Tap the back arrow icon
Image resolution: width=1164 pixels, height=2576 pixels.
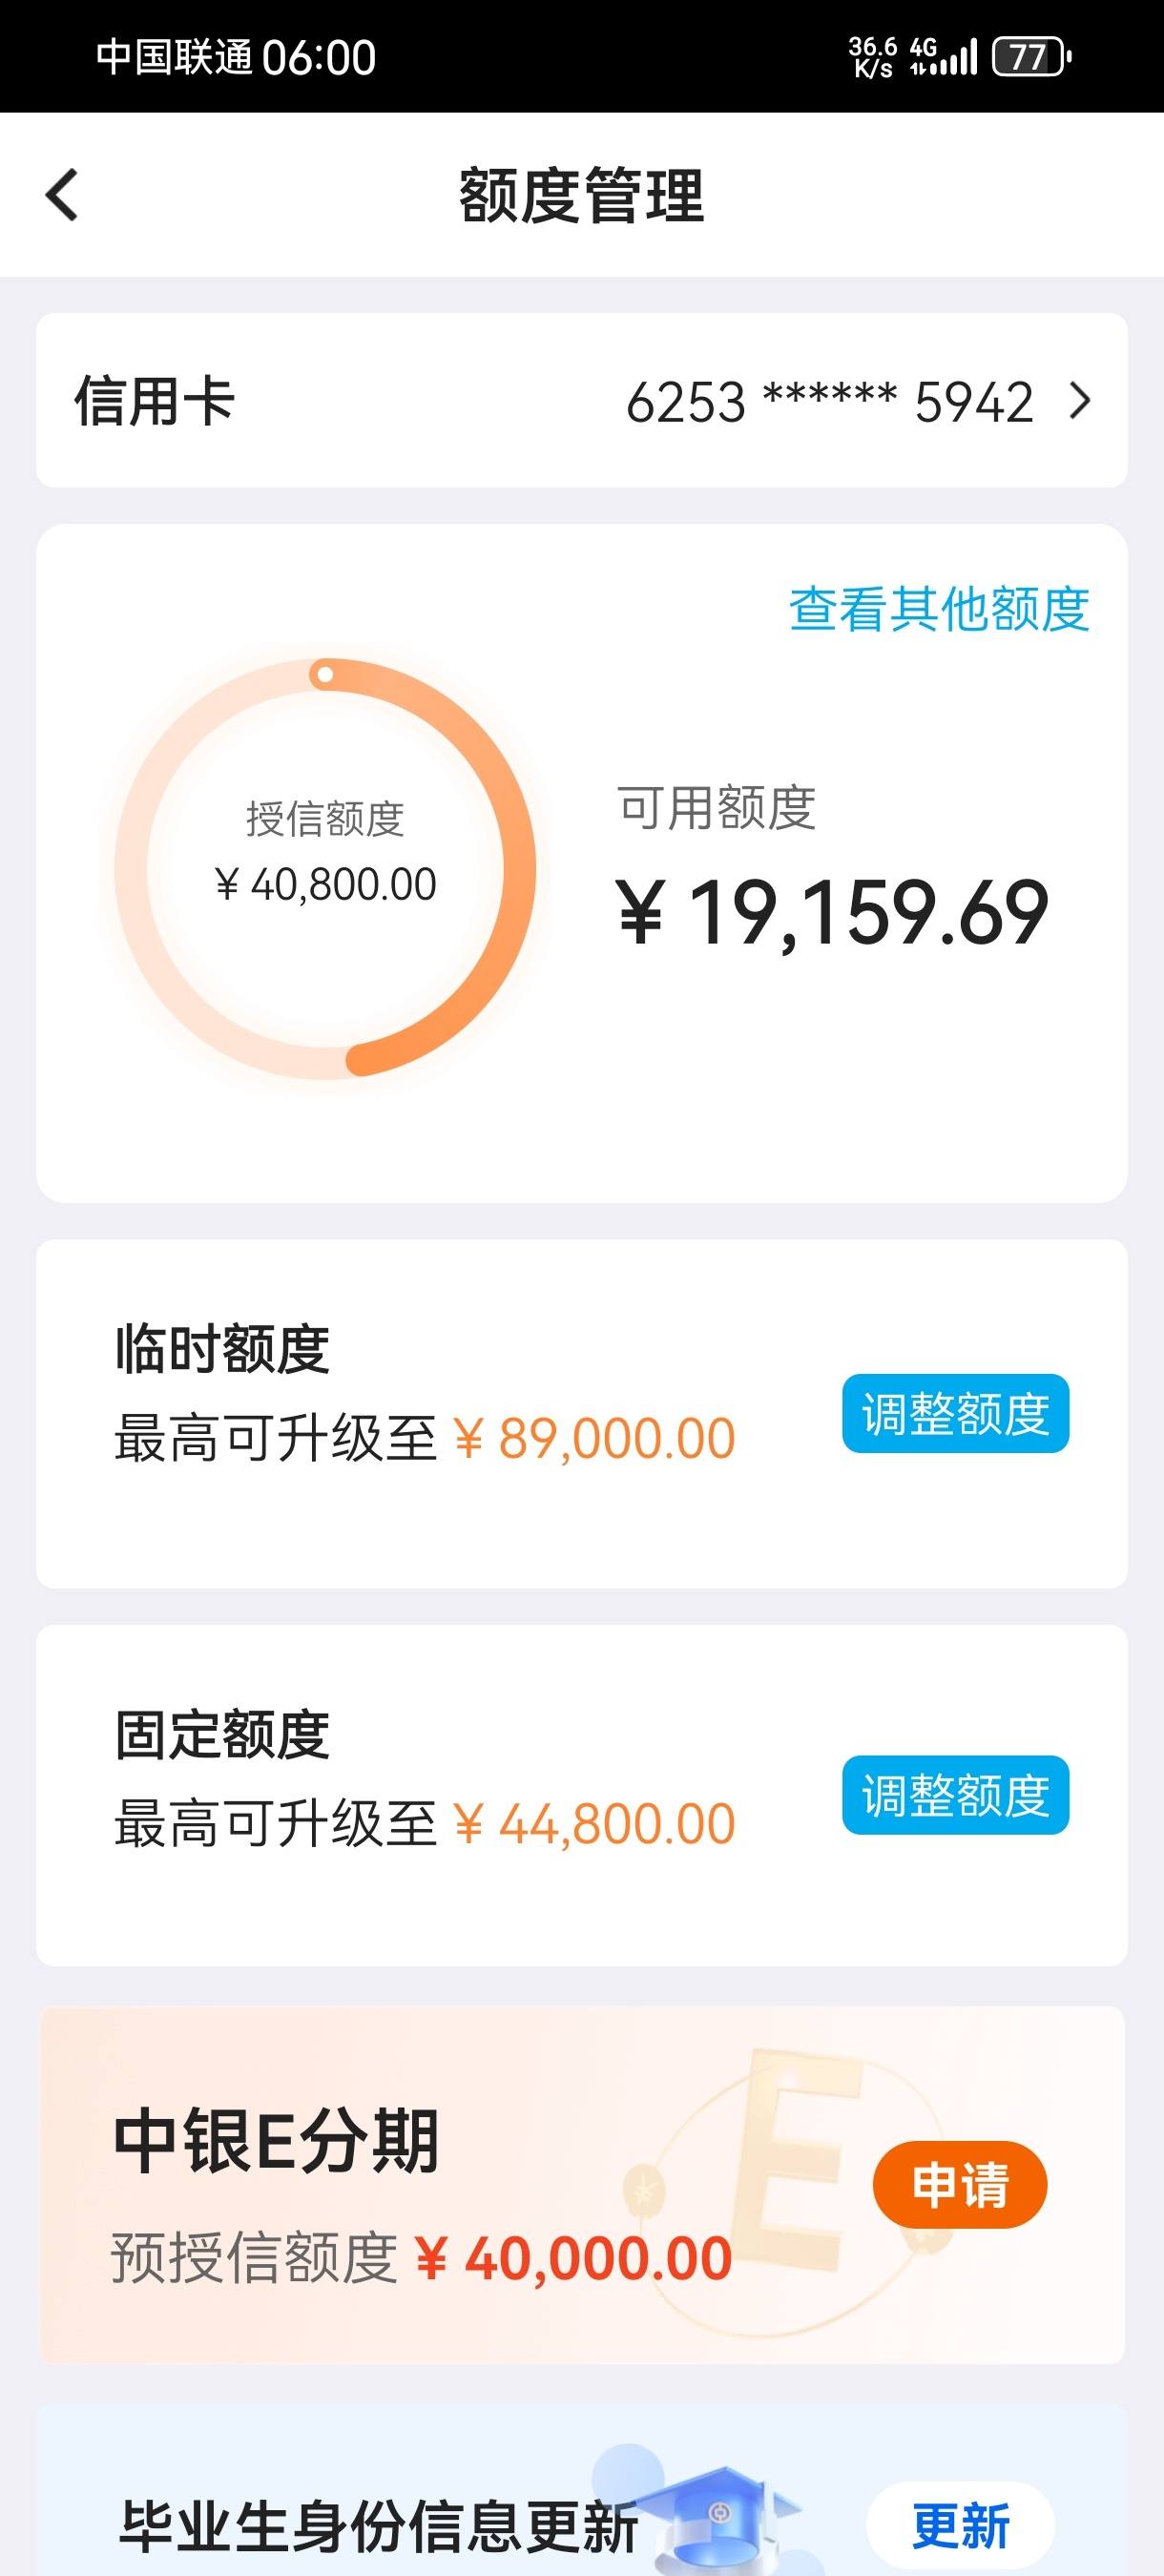pos(62,195)
